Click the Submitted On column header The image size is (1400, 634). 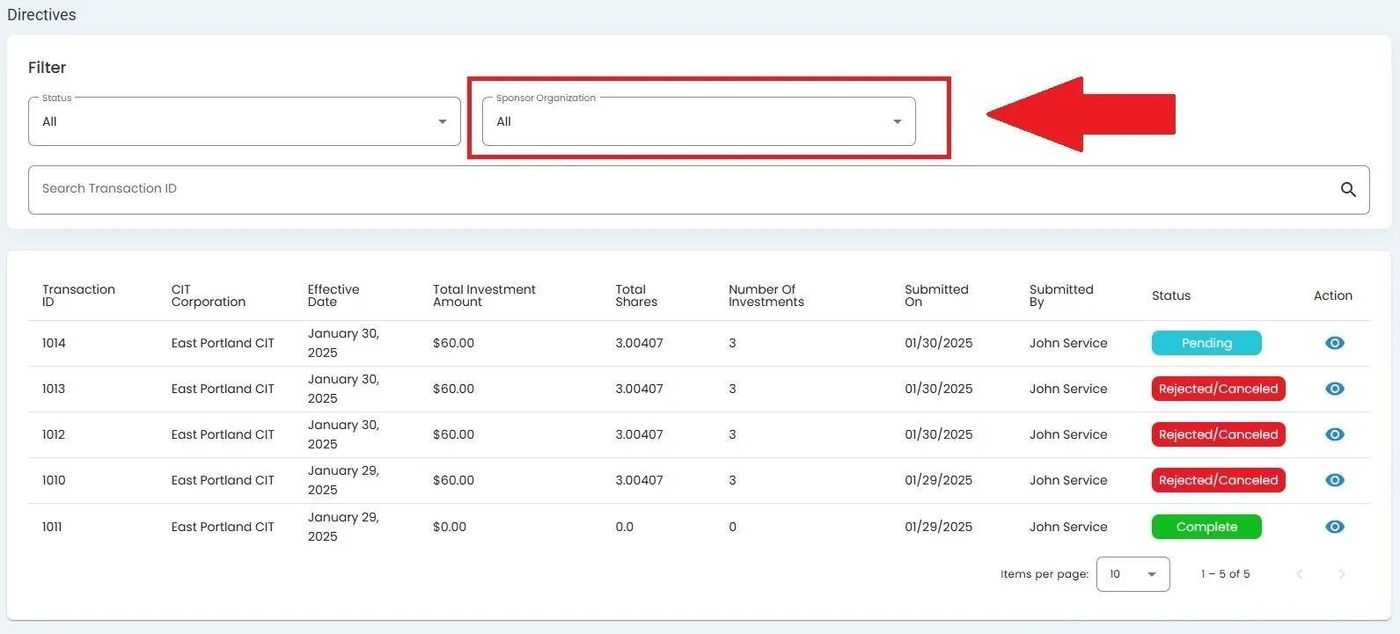pos(936,296)
